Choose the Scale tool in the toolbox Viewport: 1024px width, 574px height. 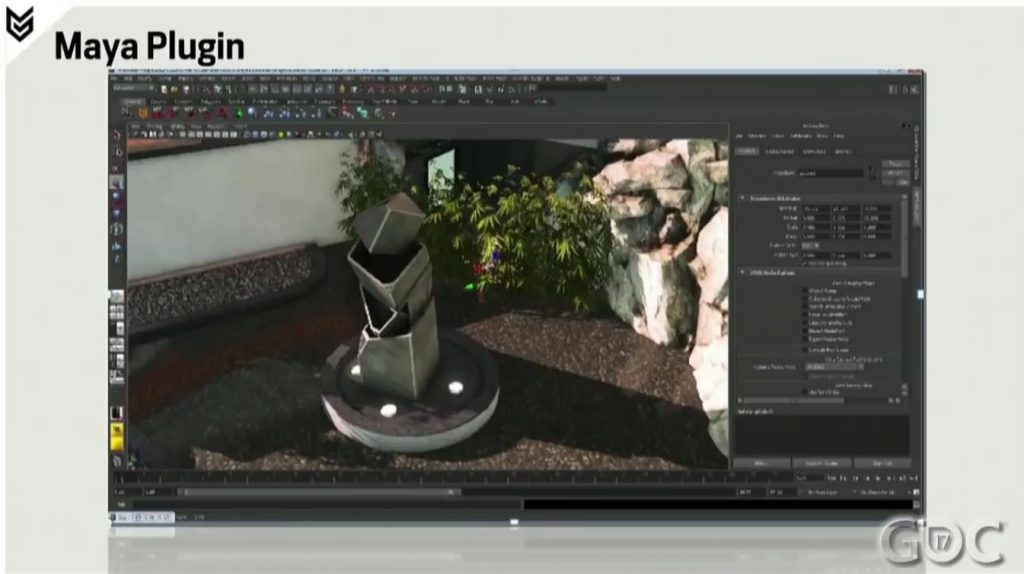117,214
